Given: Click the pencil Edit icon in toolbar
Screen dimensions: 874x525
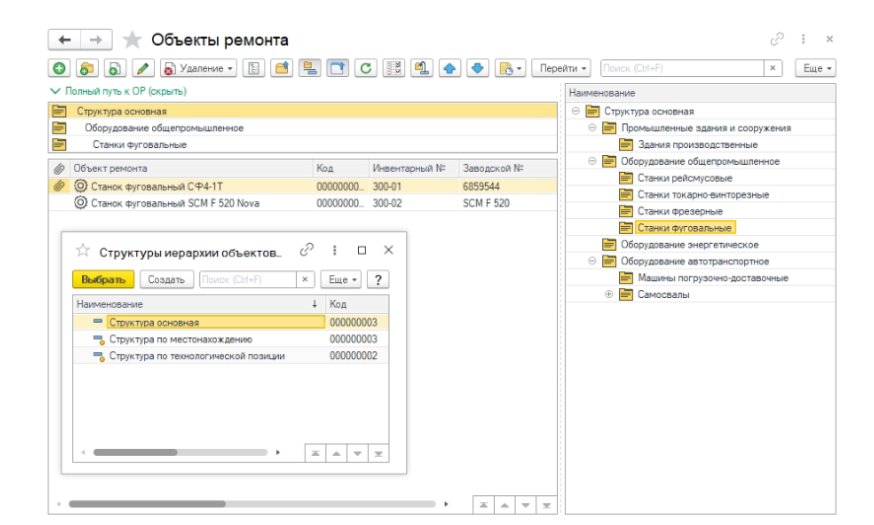Looking at the screenshot, I should [142, 68].
